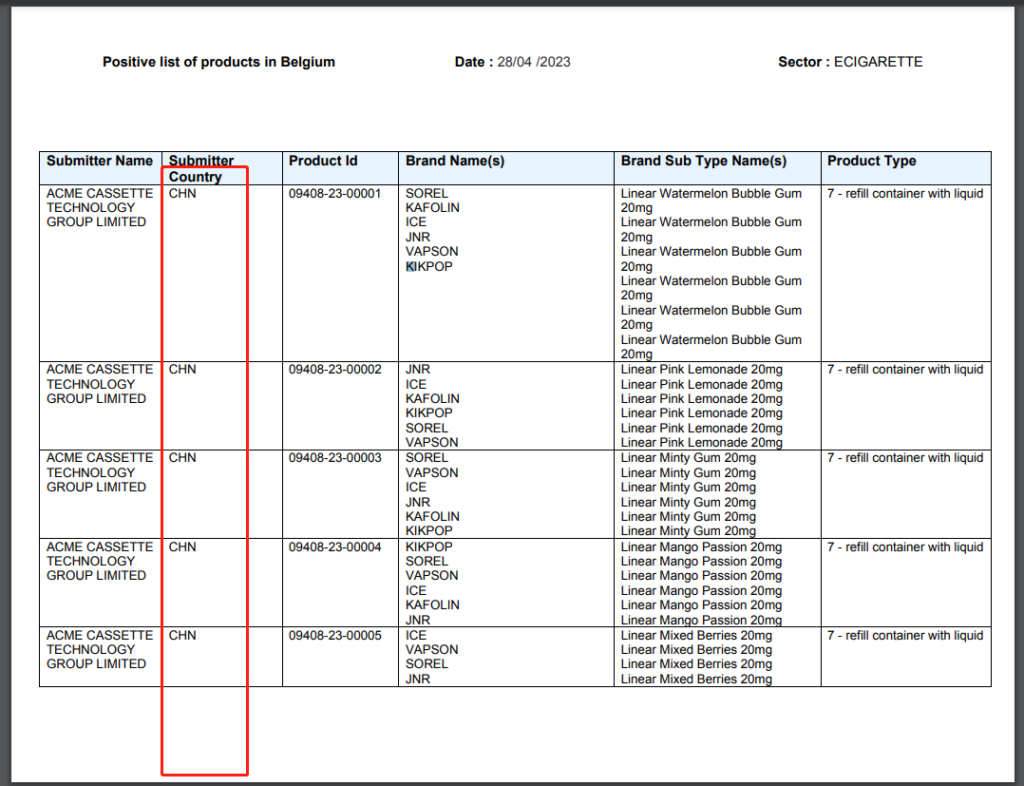Select the ECIGARETTE sector value

tap(878, 62)
